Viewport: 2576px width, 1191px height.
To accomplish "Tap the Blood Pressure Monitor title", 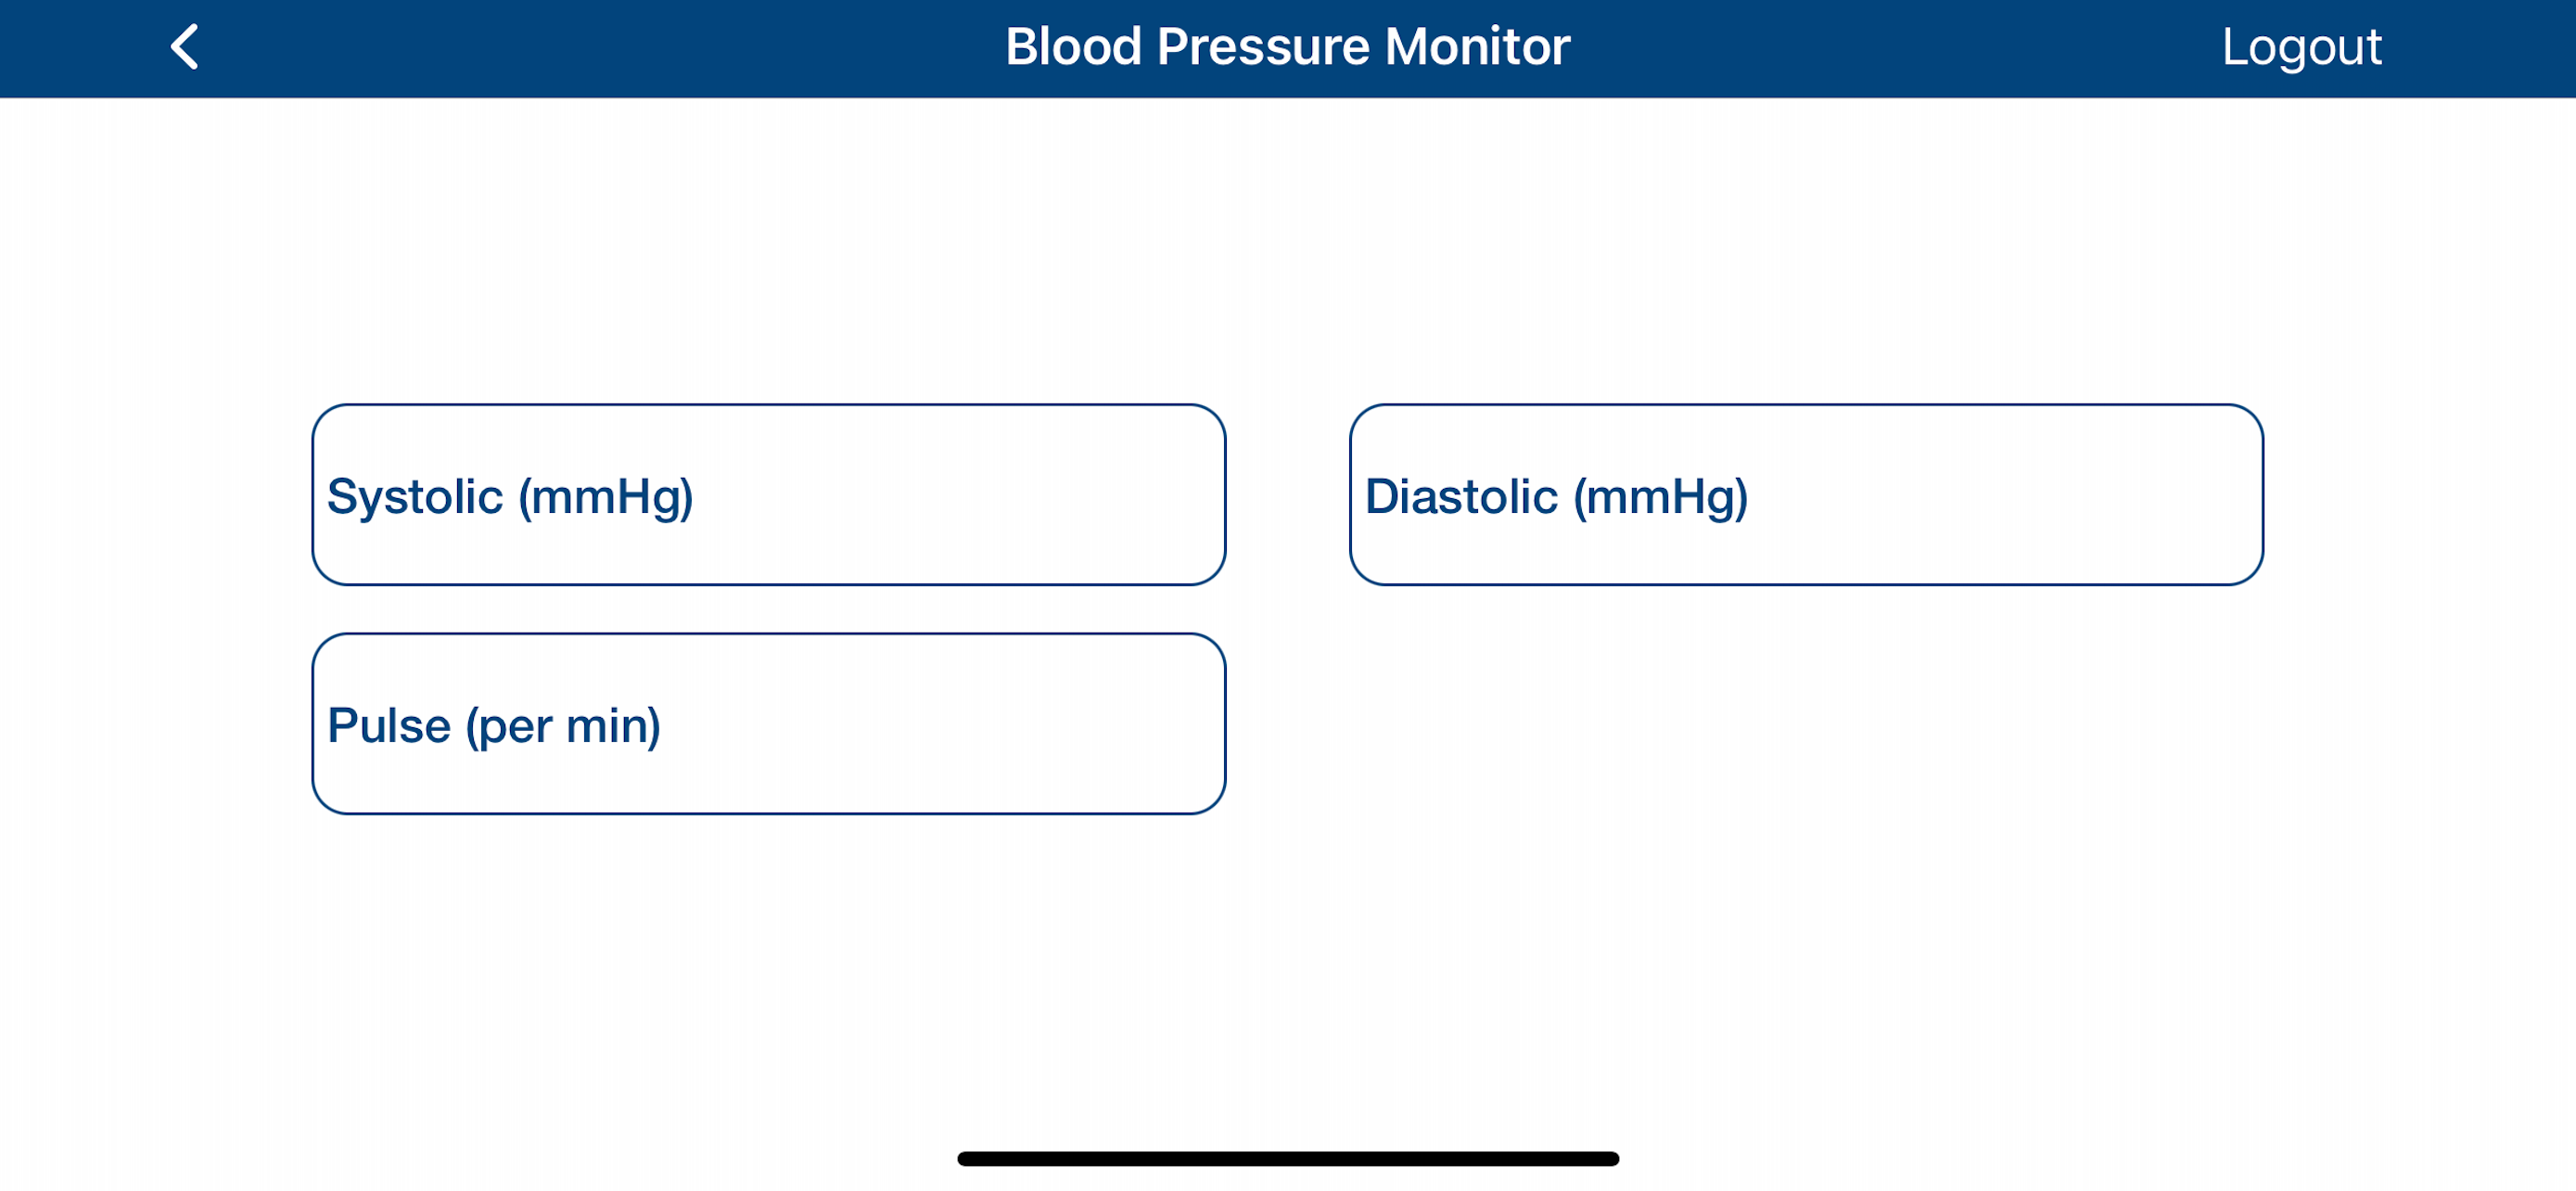I will tap(1287, 47).
